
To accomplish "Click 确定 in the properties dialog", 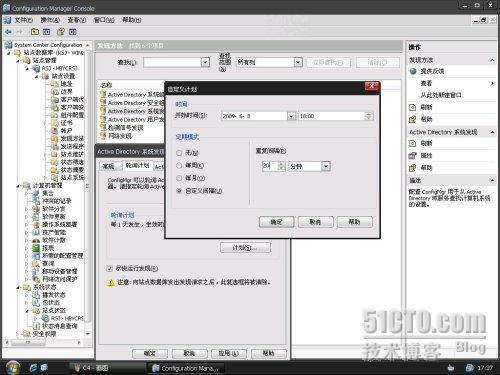I will click(x=150, y=353).
